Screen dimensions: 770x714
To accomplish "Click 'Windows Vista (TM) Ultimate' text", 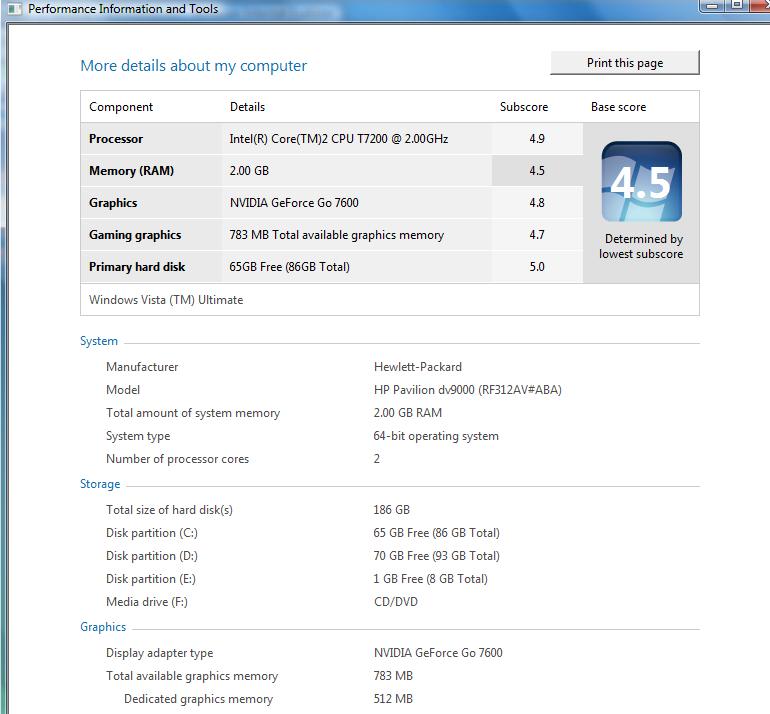I will click(166, 300).
